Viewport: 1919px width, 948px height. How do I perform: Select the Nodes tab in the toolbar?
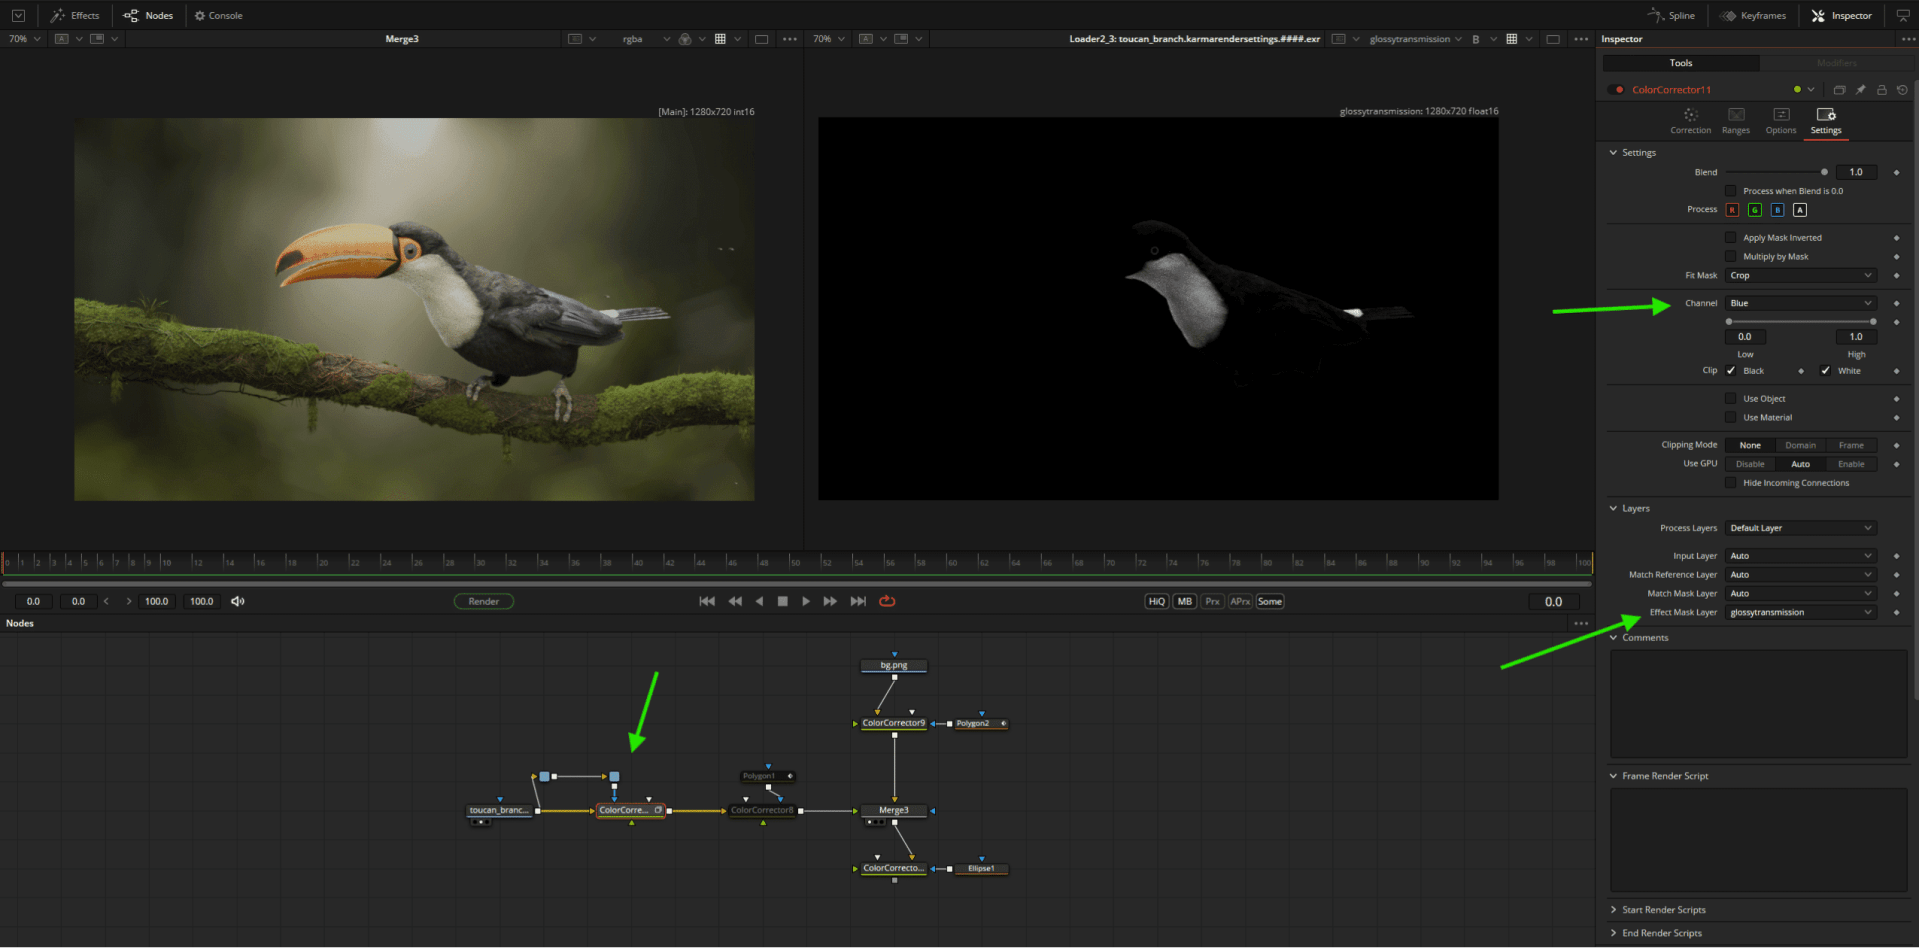tap(149, 15)
